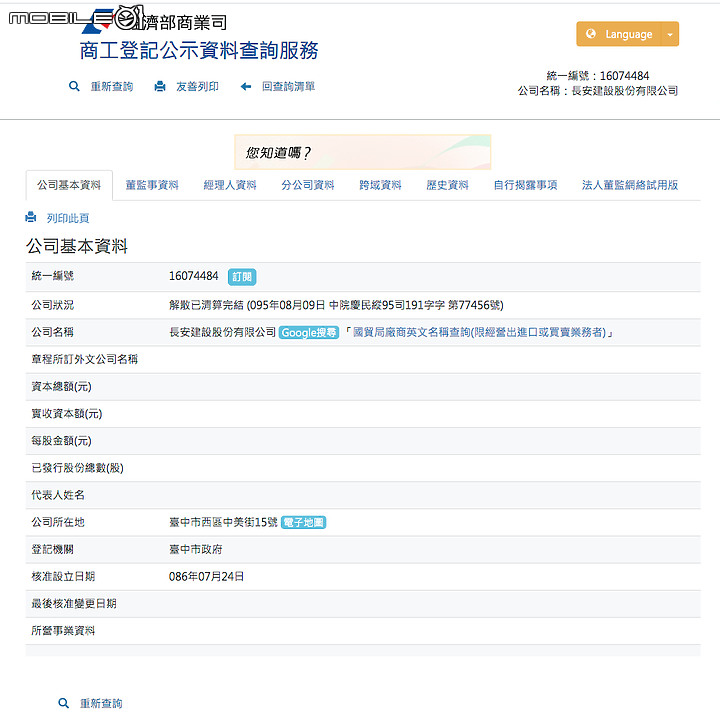Click the header text 公司名稱：長安建設股份有限公司

[598, 91]
